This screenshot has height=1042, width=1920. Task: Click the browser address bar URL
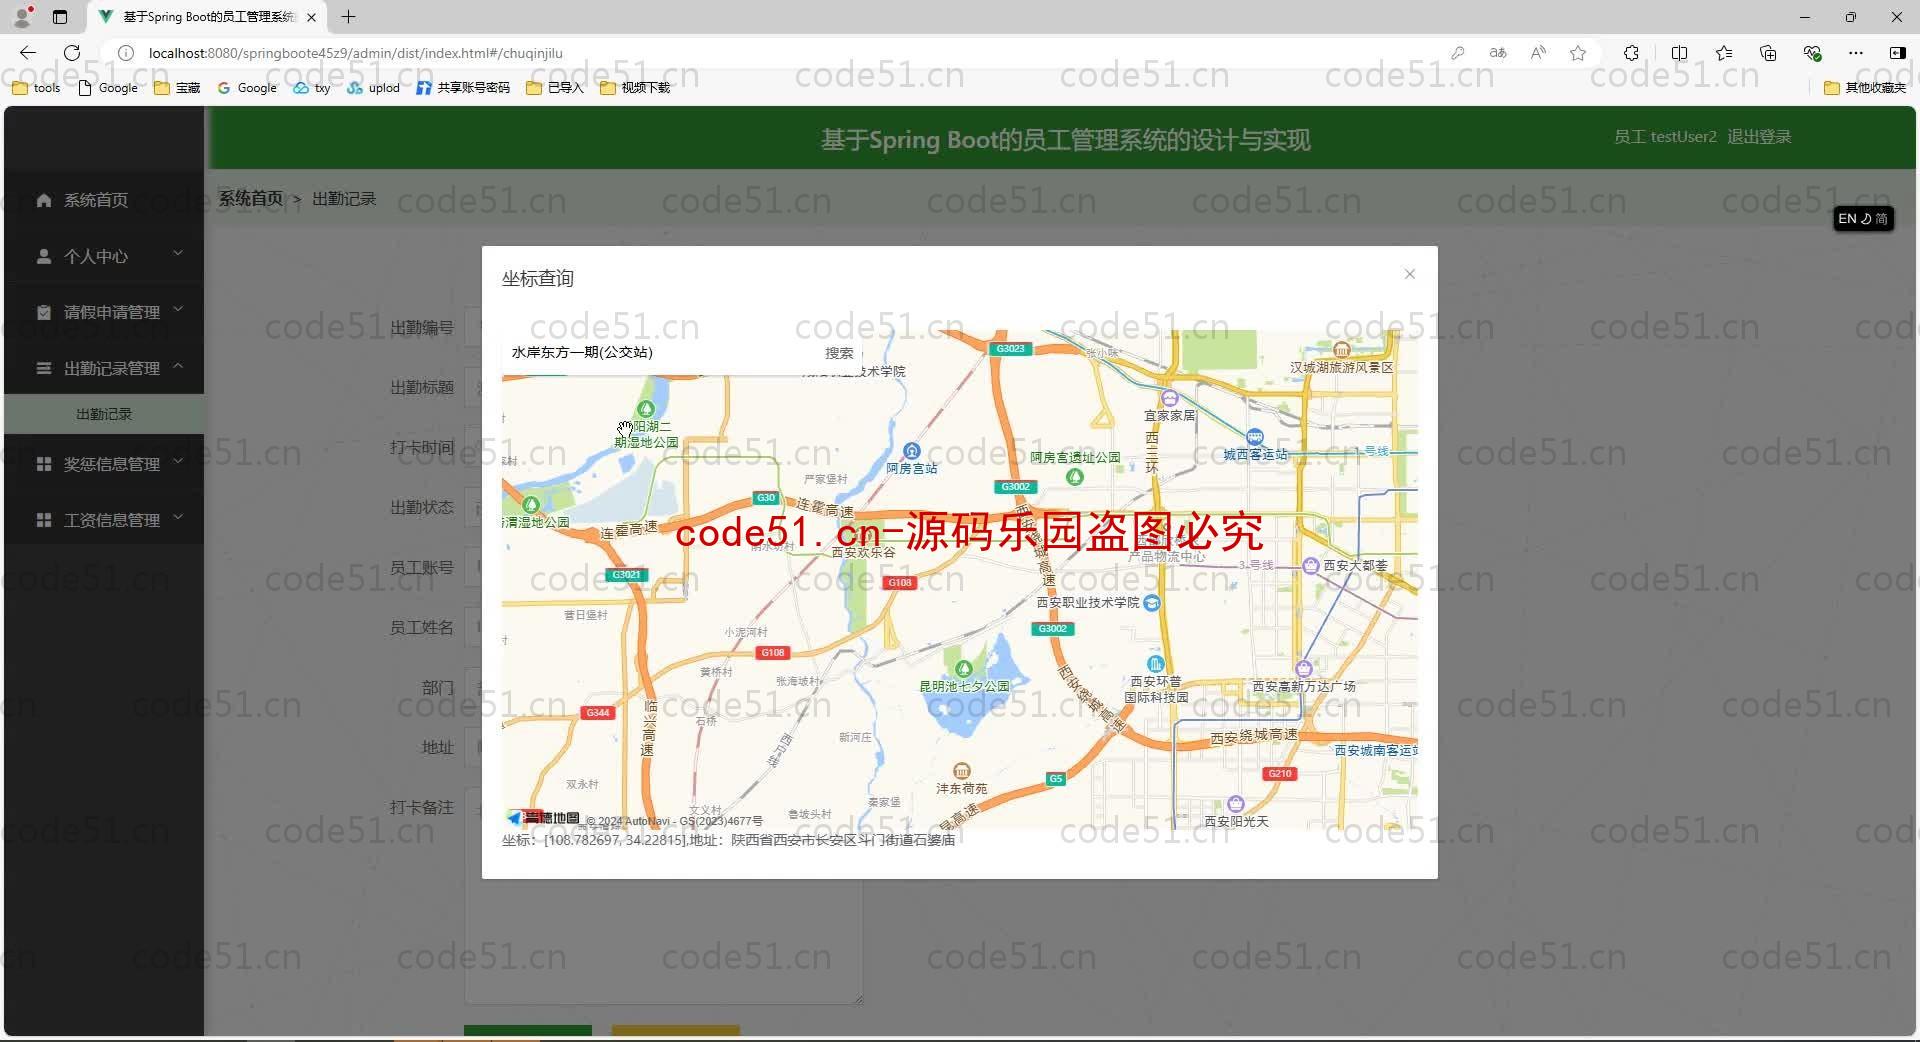coord(356,53)
